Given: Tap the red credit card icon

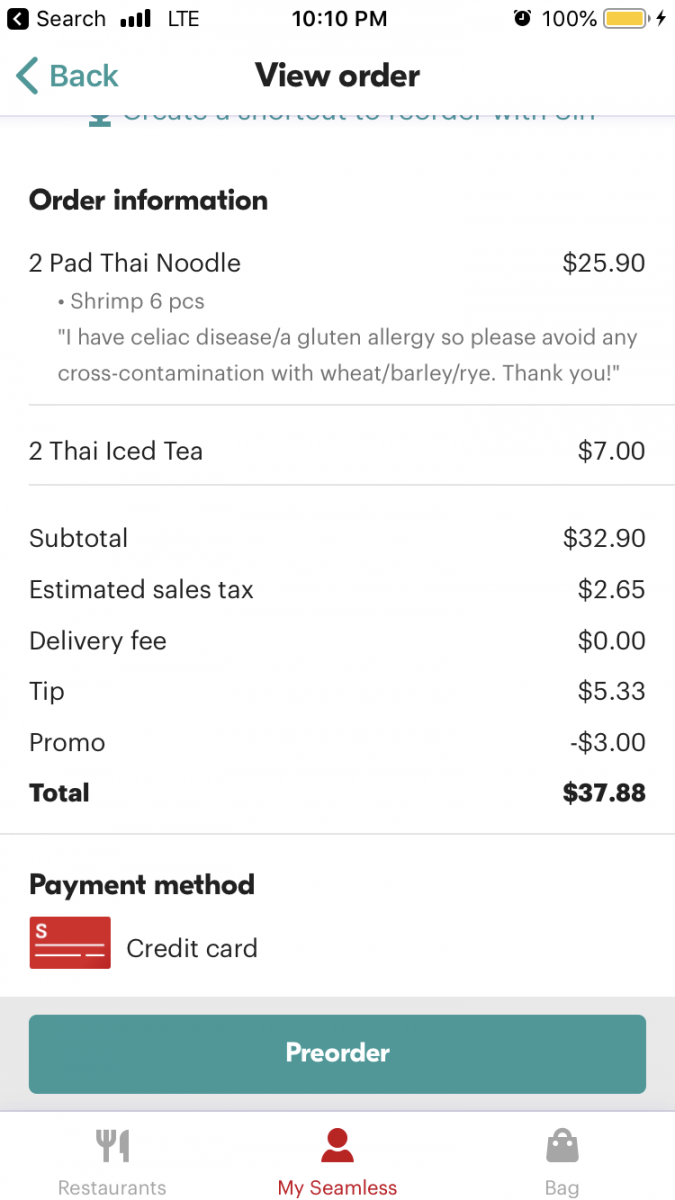Looking at the screenshot, I should [x=70, y=943].
